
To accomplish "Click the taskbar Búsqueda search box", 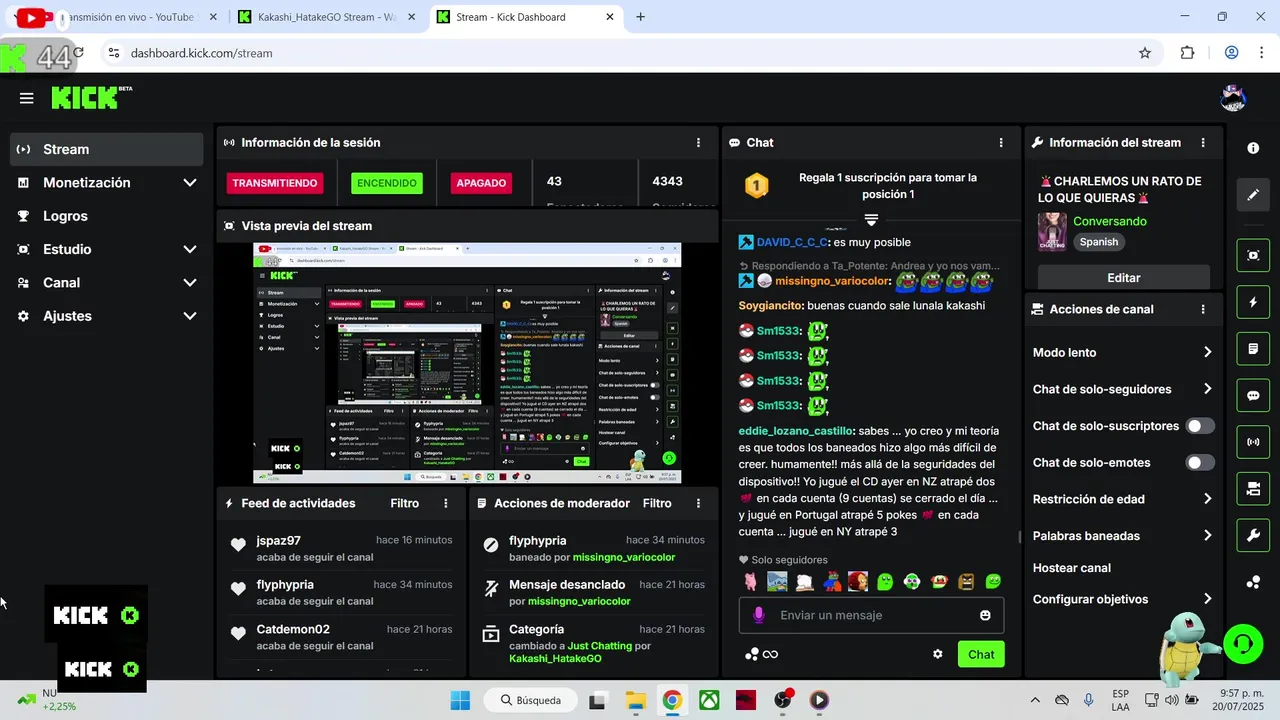I will (530, 700).
